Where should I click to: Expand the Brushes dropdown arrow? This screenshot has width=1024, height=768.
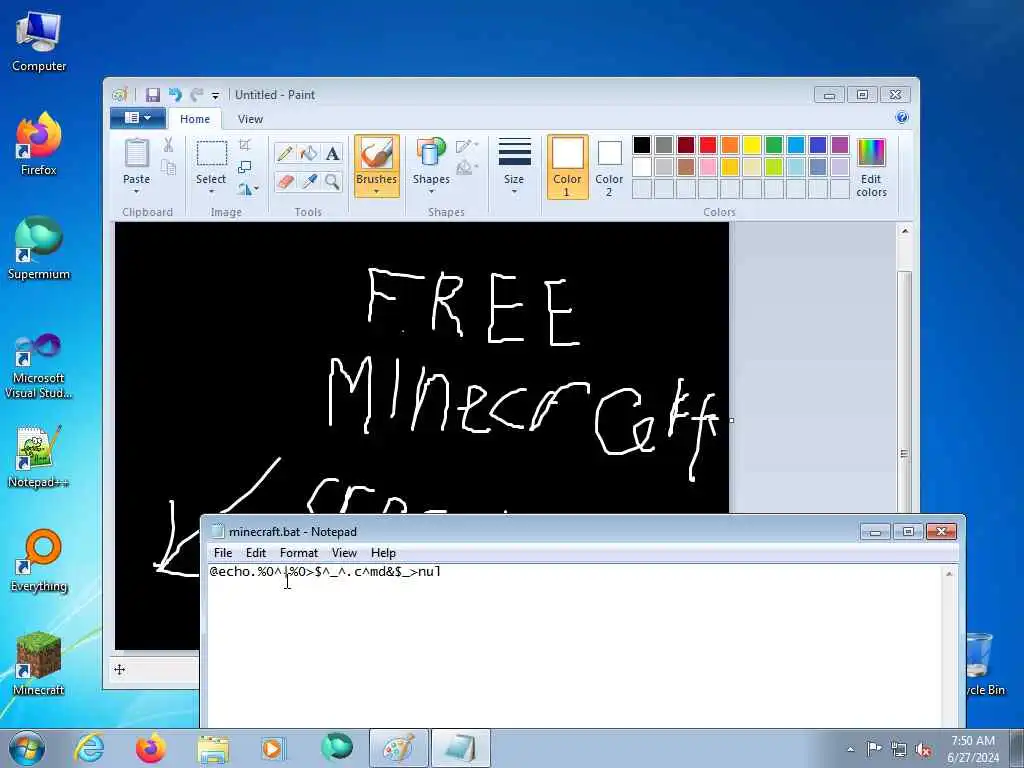click(377, 192)
